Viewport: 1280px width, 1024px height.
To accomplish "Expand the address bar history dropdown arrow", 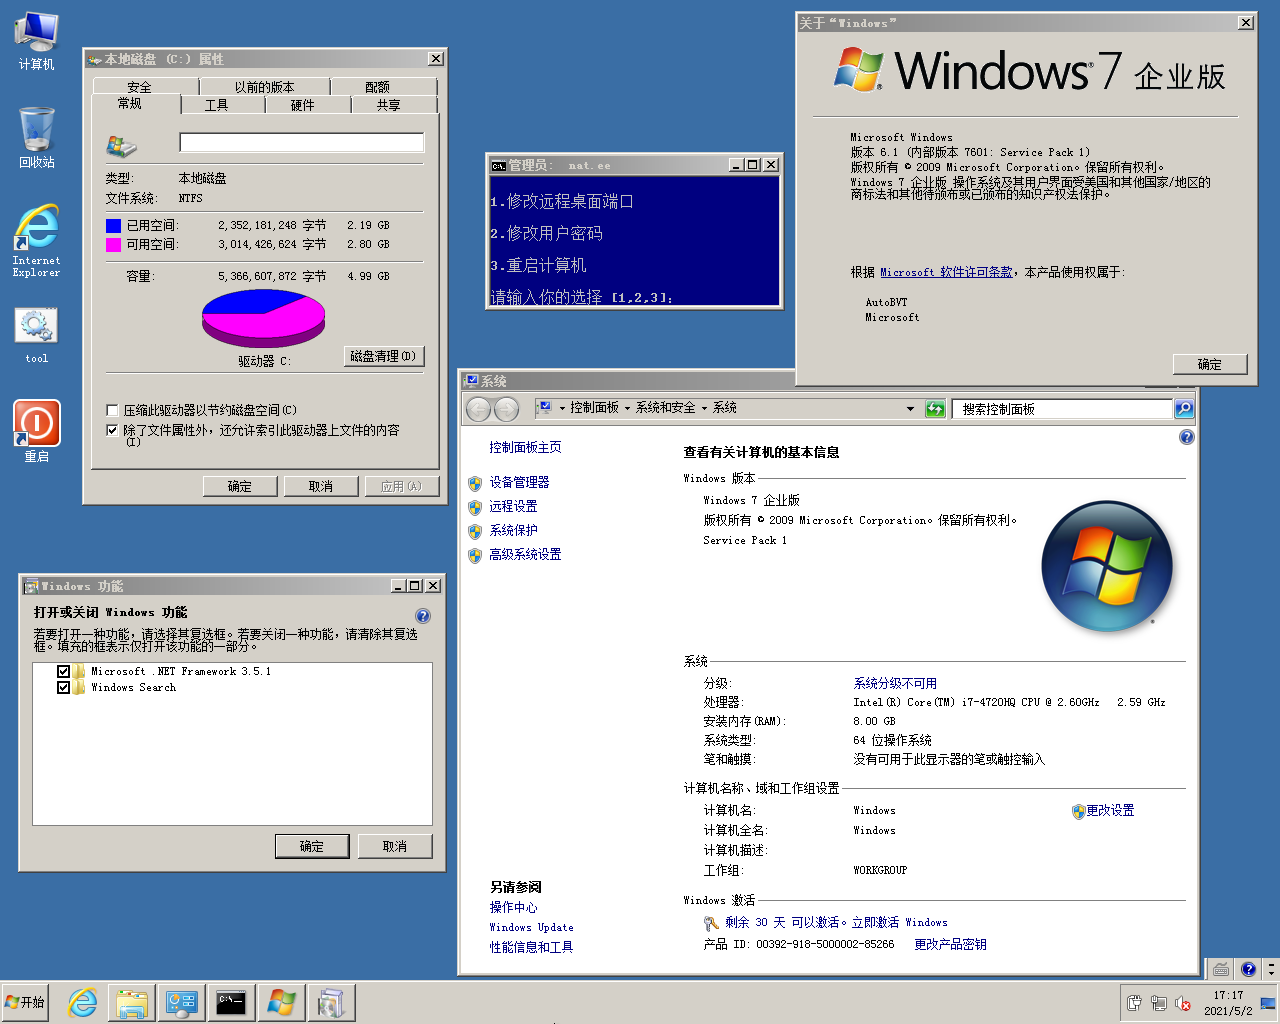I will pos(910,408).
